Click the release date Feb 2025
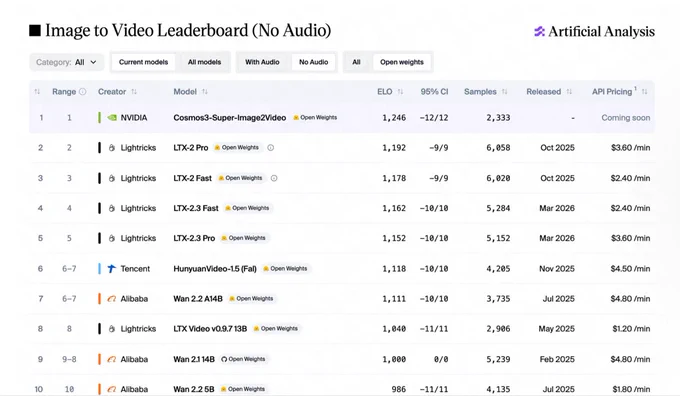Viewport: 680px width, 396px height. tap(557, 359)
